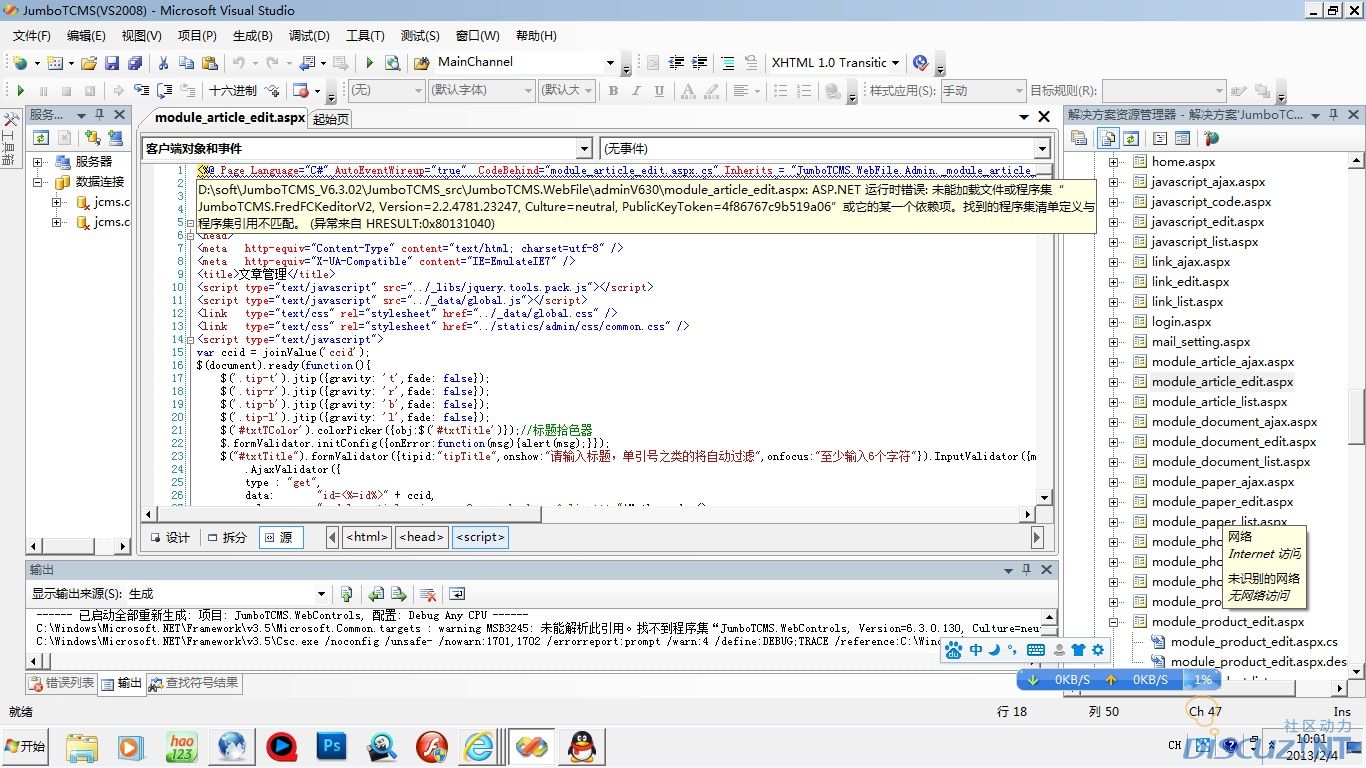Viewport: 1366px width, 768px height.
Task: Click Refresh icon in Solution Explorer toolbar
Action: click(x=1130, y=138)
